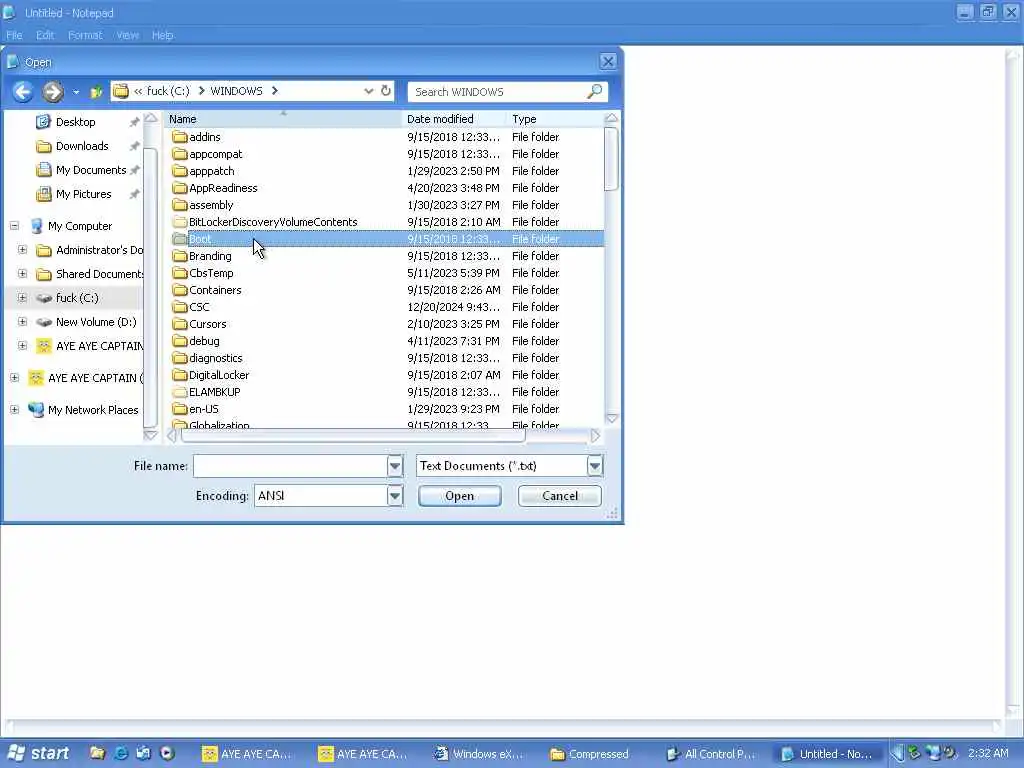Select the Branding folder icon
The image size is (1024, 768).
[x=180, y=256]
